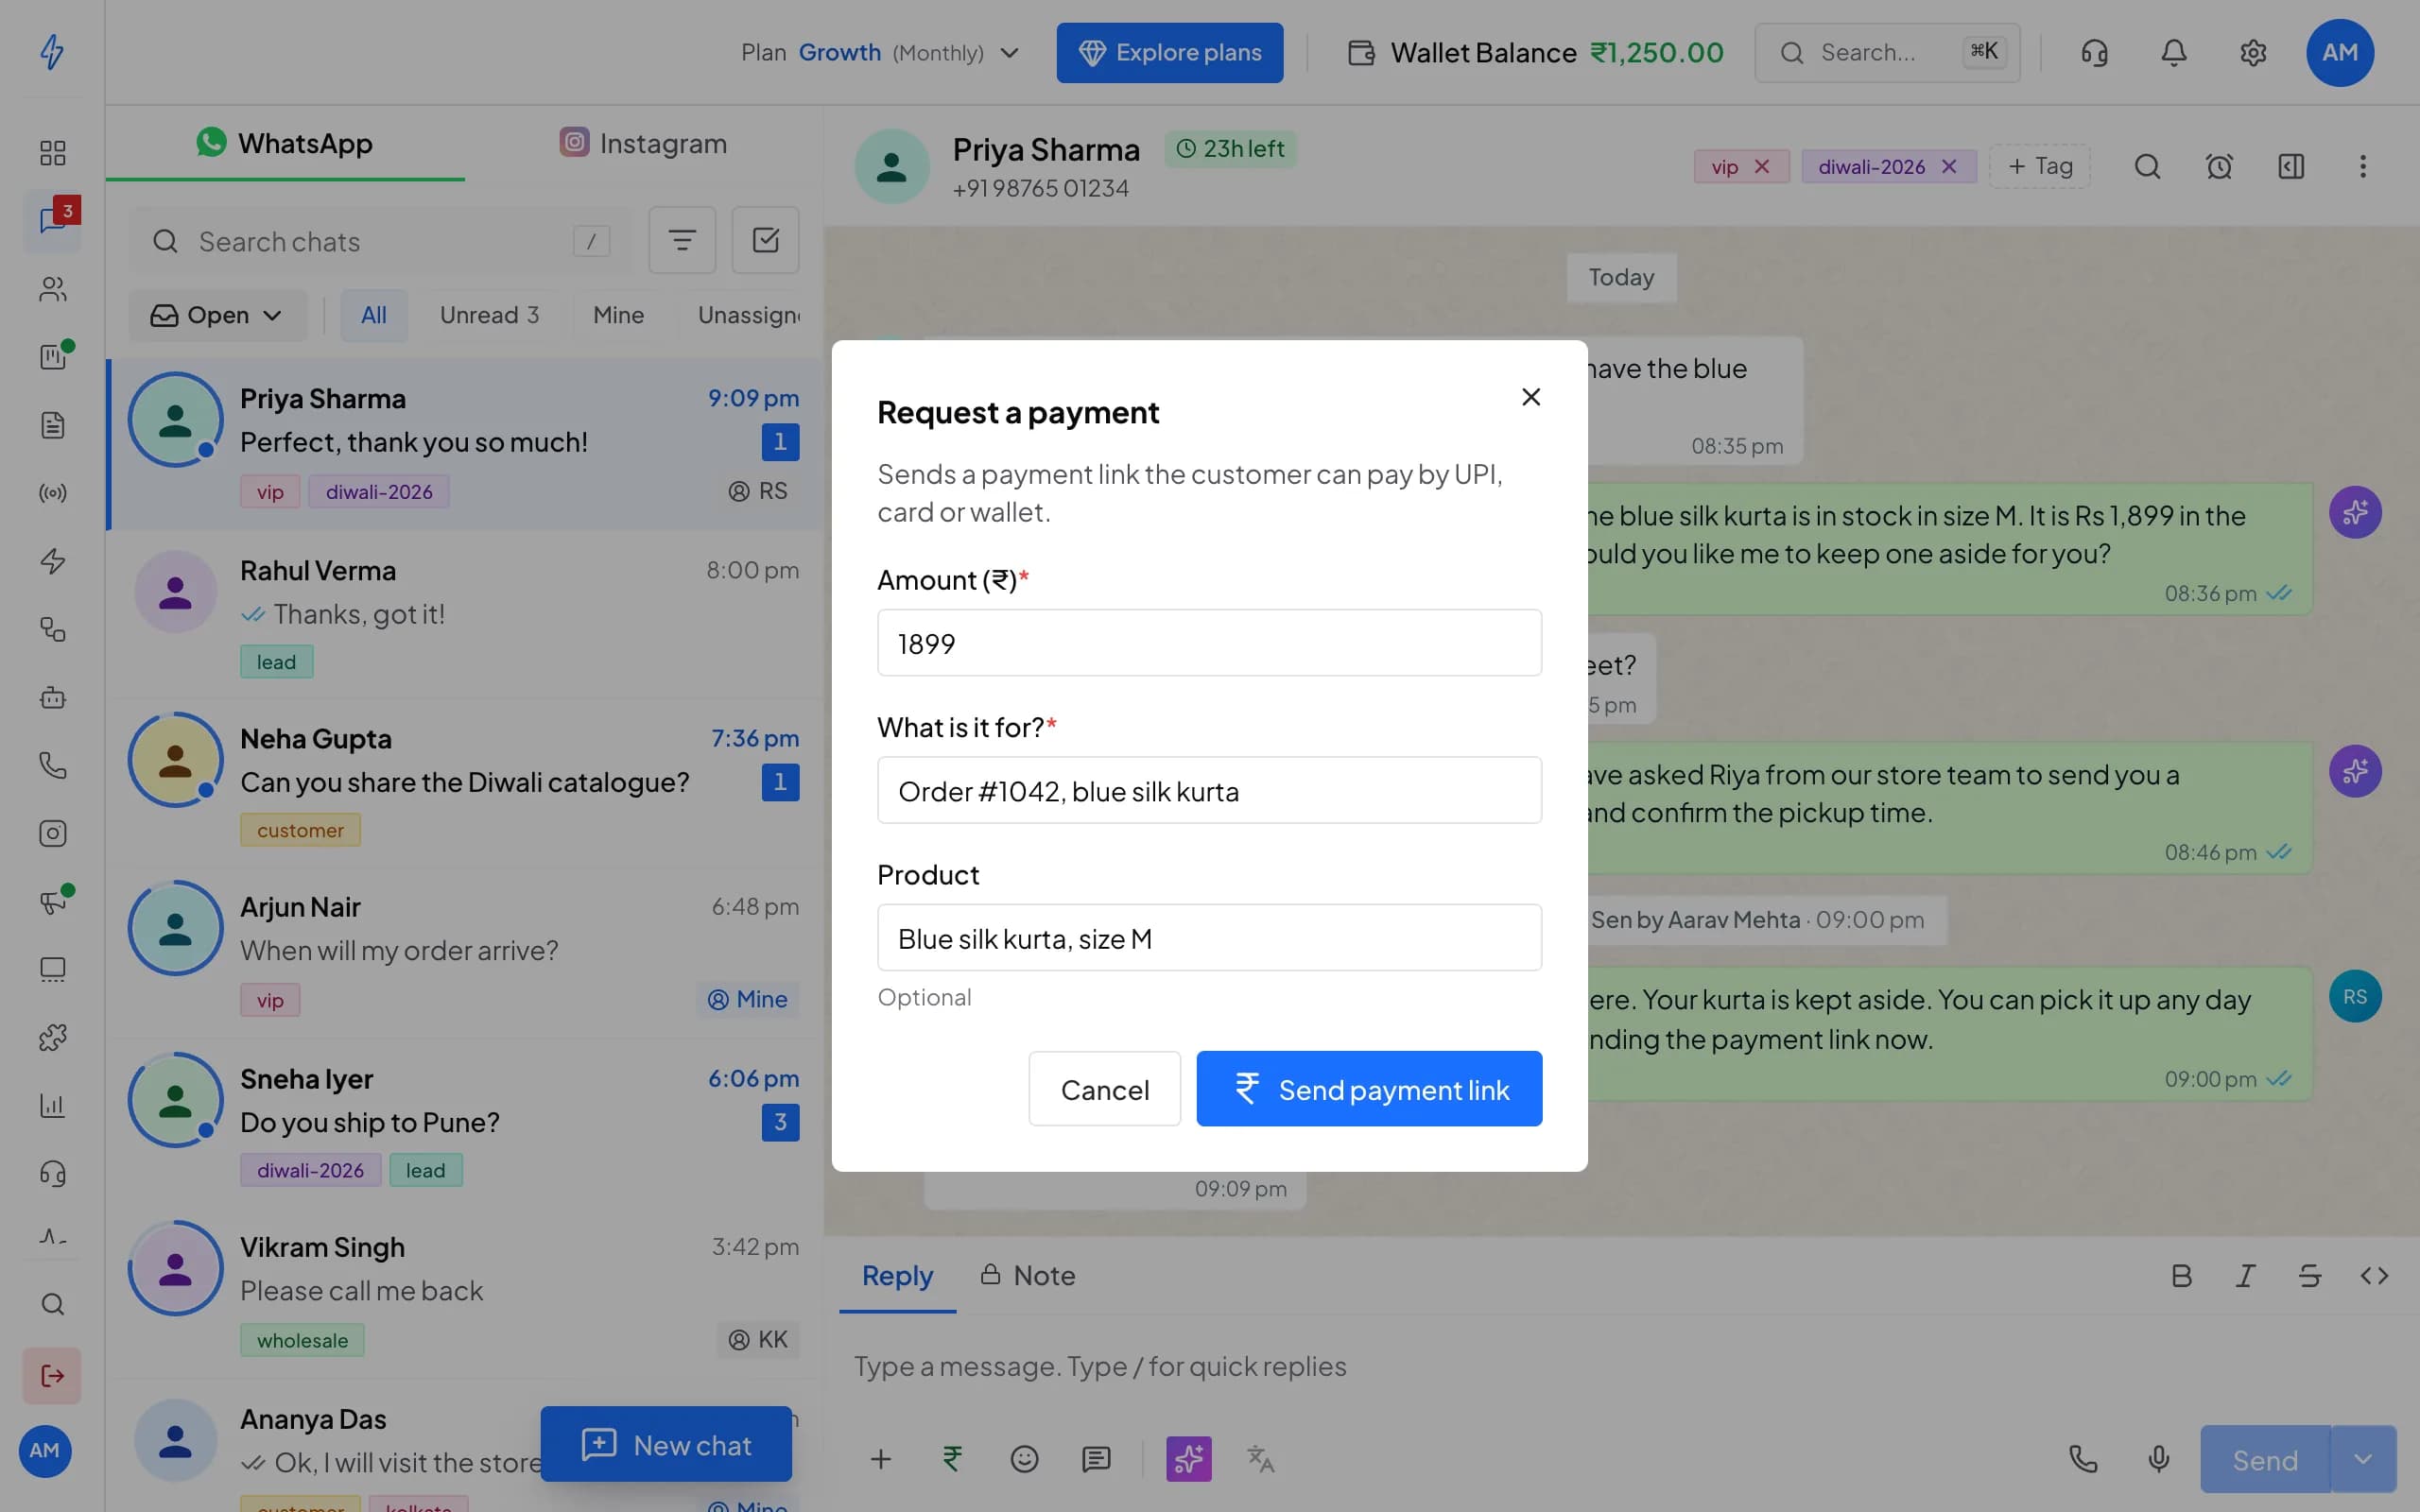
Task: Switch to the Instagram tab
Action: (643, 143)
